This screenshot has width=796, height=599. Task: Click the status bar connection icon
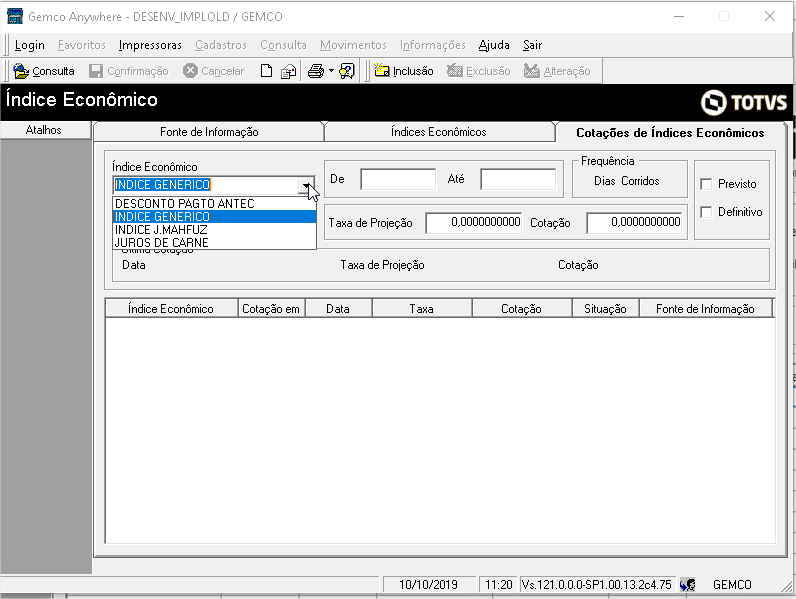tap(687, 585)
